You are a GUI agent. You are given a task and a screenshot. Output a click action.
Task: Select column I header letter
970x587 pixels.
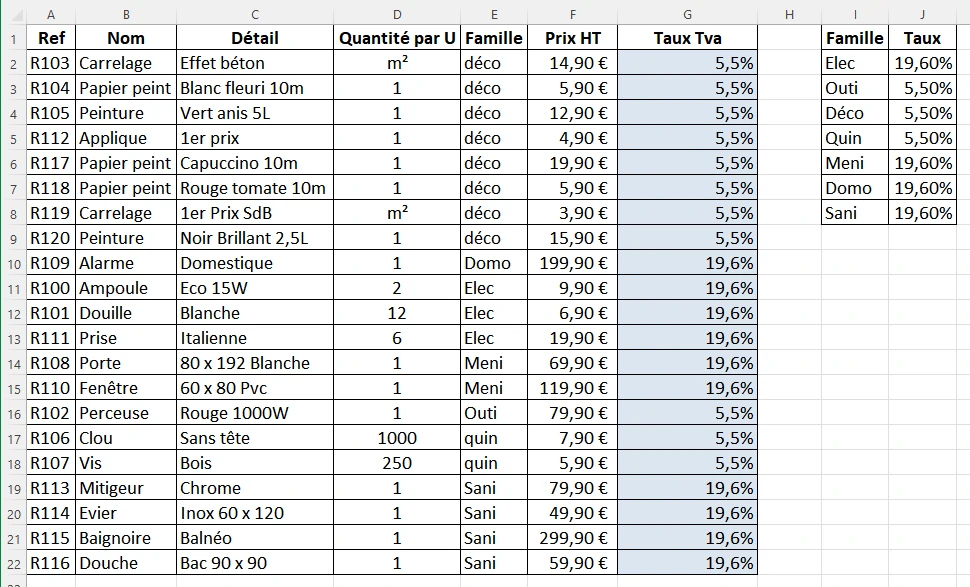(855, 14)
